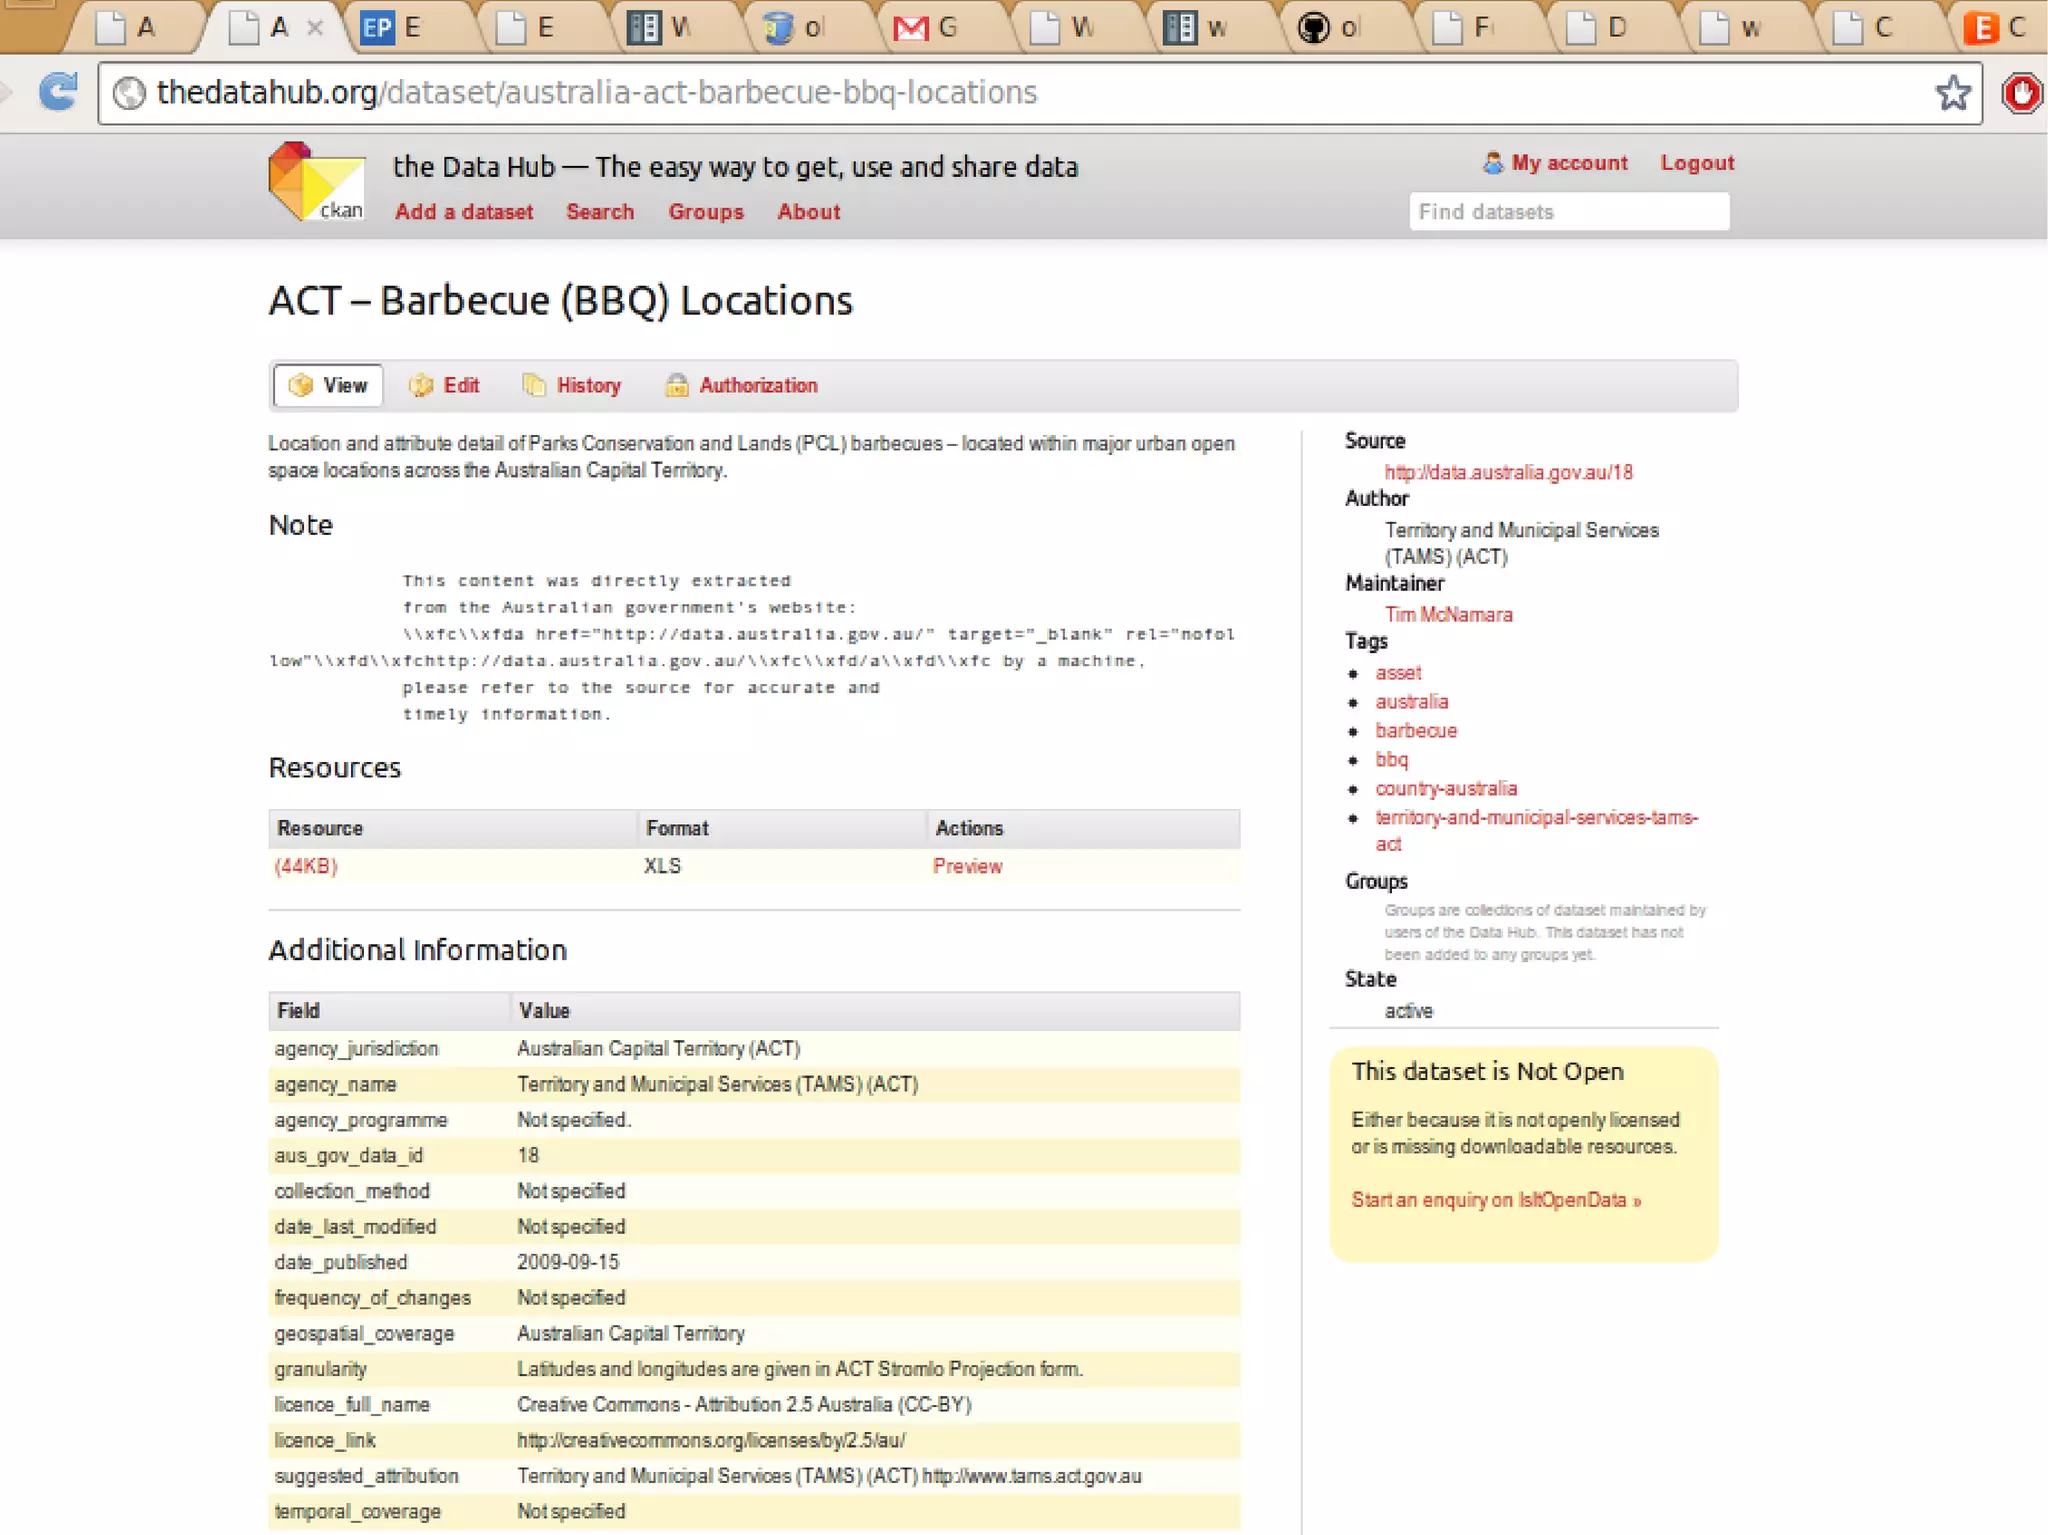Click Add a dataset in navigation

coord(463,212)
